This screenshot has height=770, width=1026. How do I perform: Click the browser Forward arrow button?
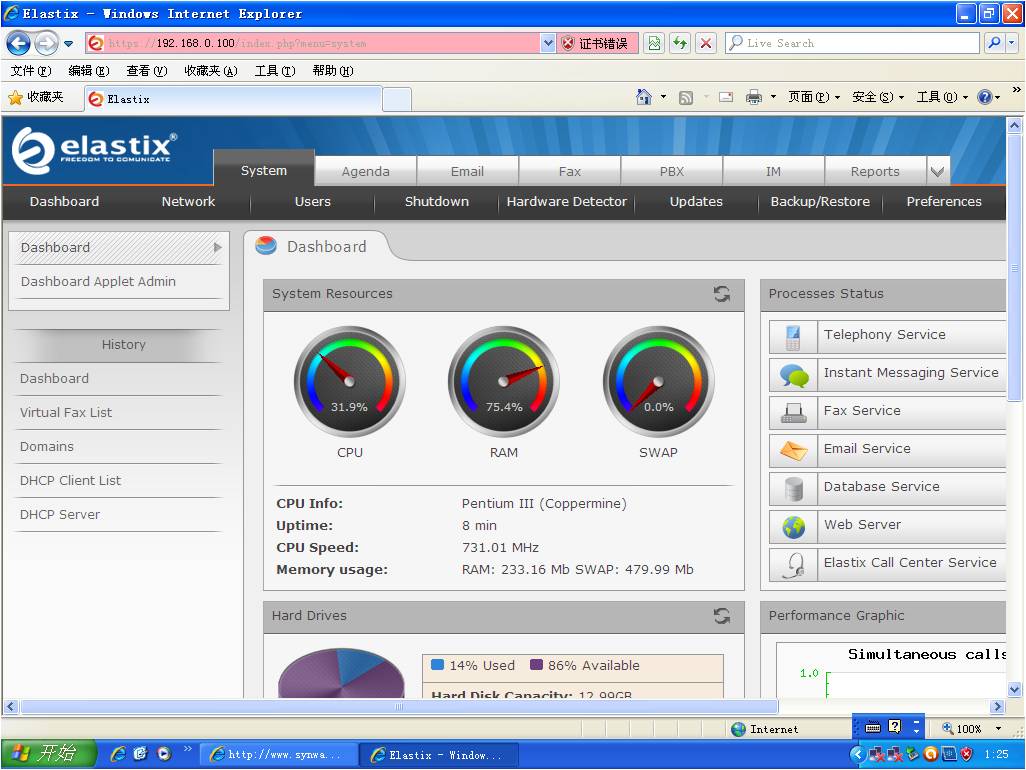(46, 44)
